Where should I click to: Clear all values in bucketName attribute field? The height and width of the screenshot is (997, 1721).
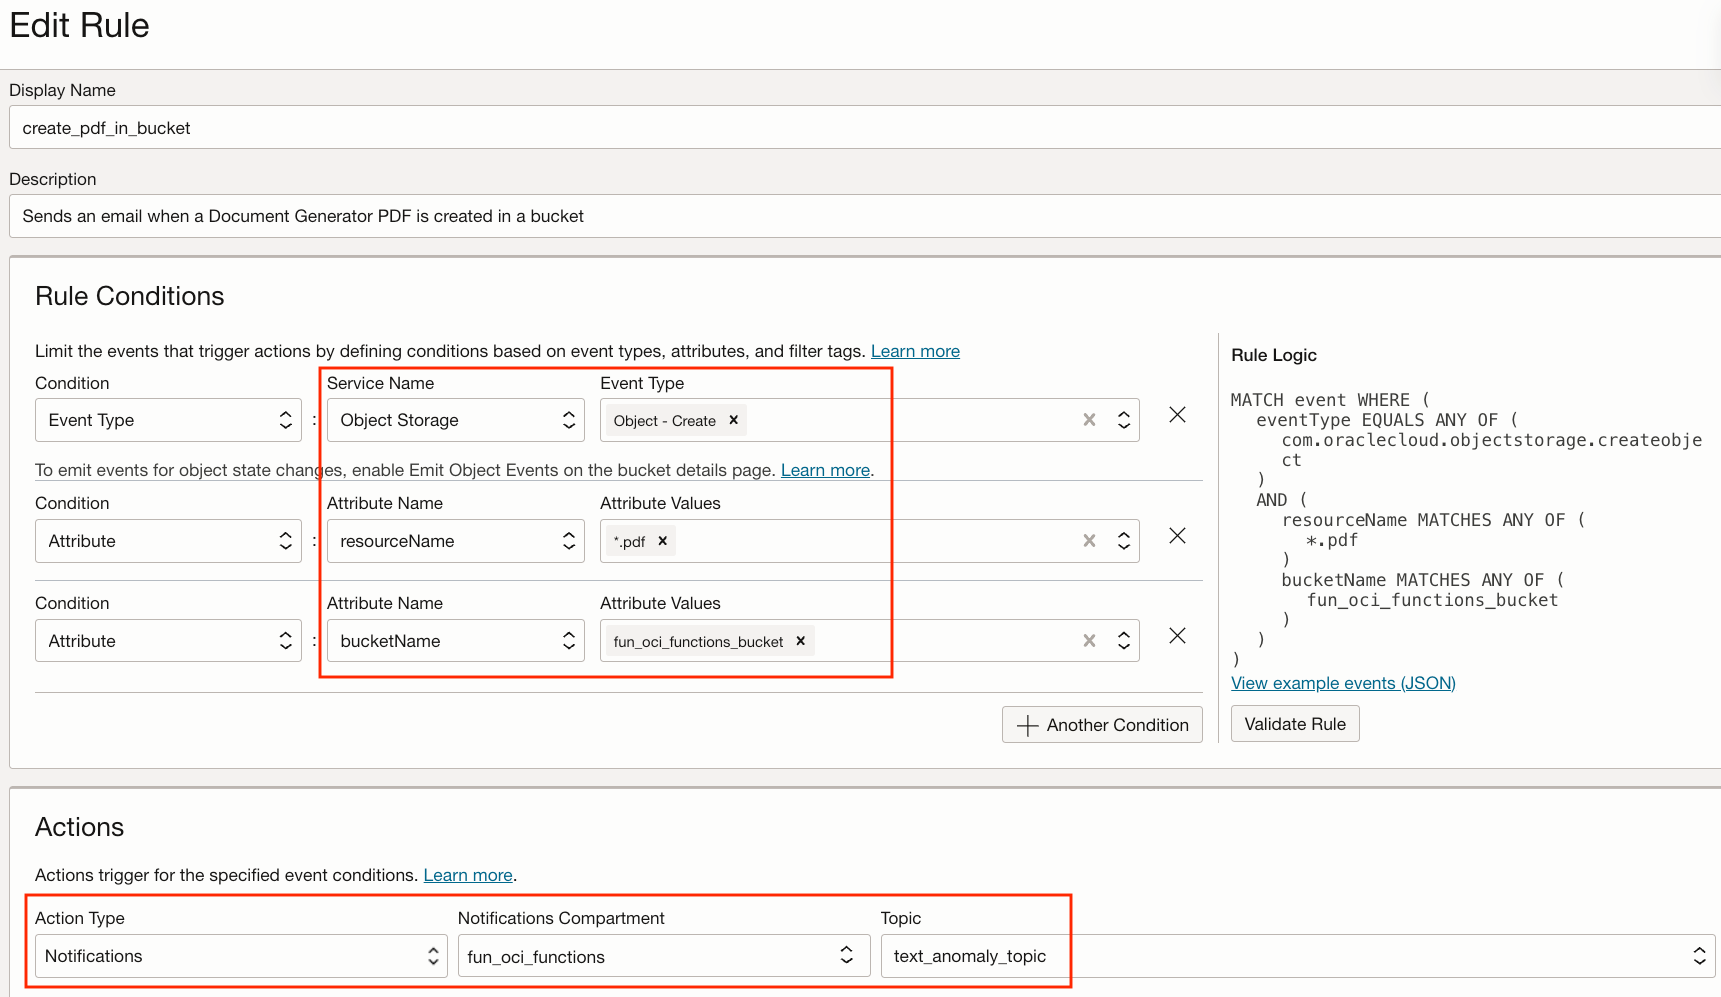tap(1089, 641)
